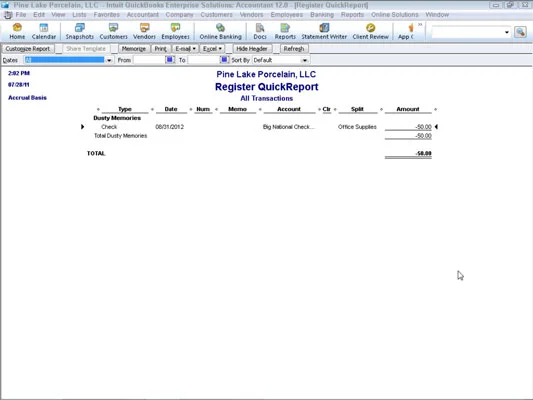Open the Home icon in toolbar
Screen dimensions: 533x400
[17, 31]
